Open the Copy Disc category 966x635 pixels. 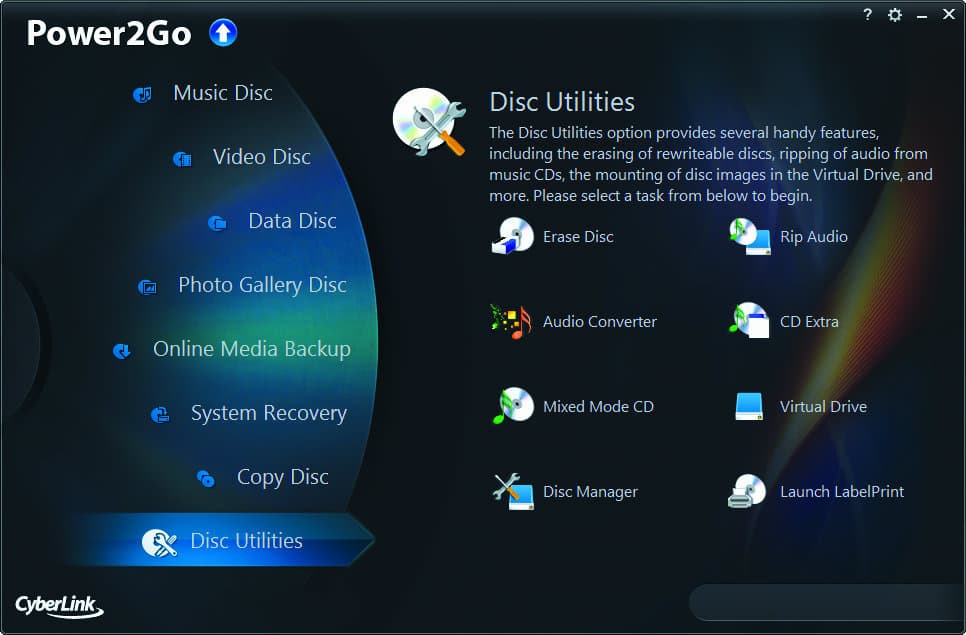coord(282,477)
